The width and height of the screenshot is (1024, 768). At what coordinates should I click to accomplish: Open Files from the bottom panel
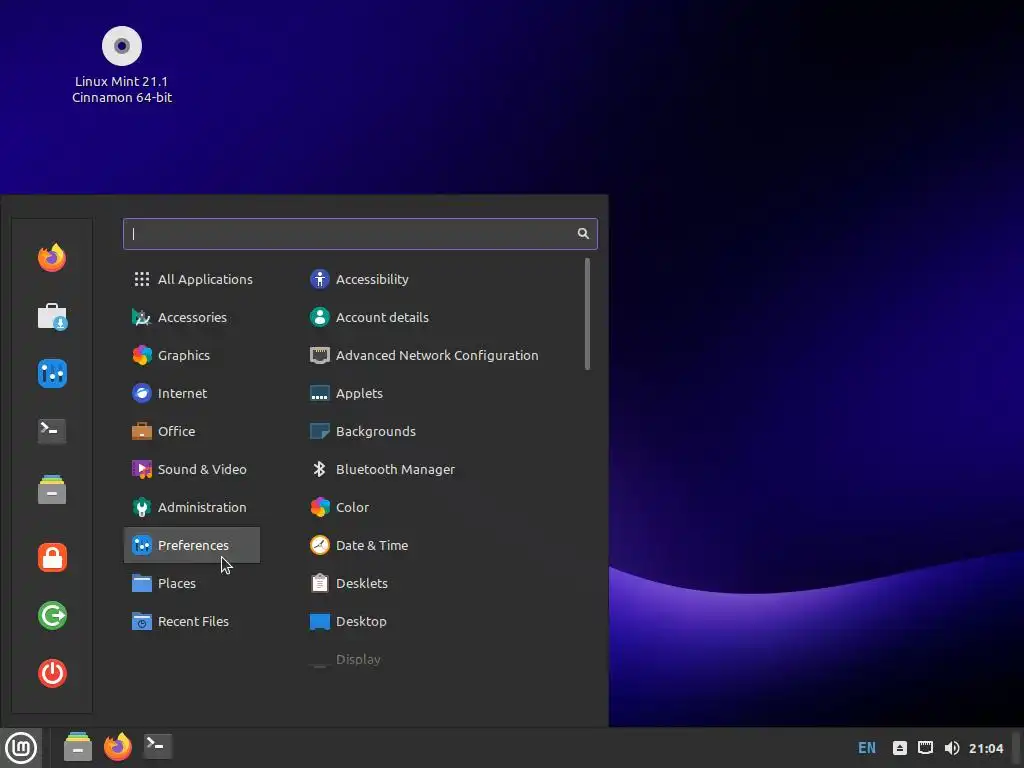coord(78,746)
